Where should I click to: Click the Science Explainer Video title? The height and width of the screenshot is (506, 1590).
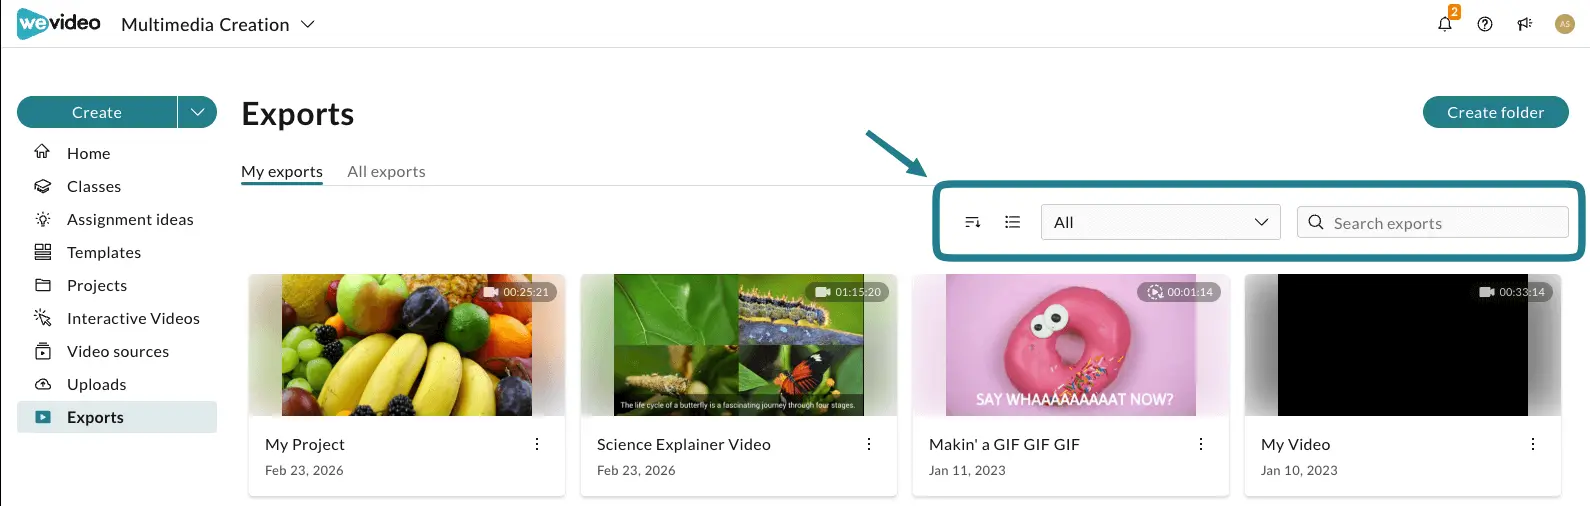[x=684, y=444]
